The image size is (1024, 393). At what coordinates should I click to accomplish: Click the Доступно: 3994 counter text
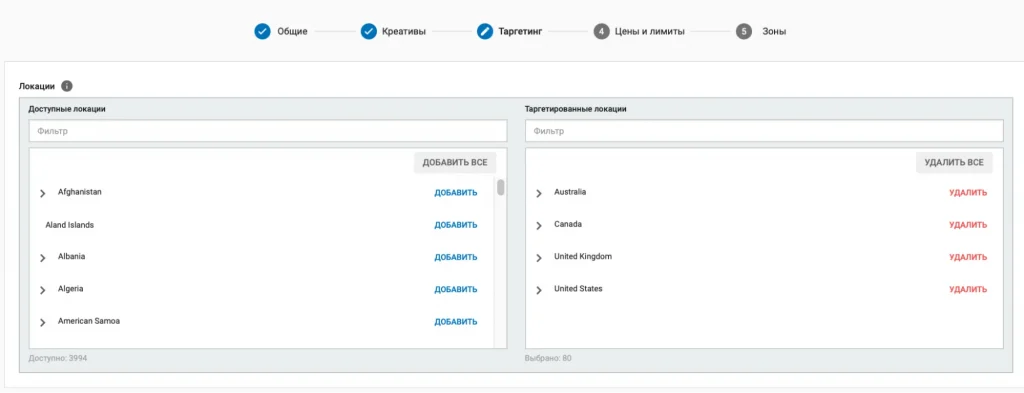point(57,358)
